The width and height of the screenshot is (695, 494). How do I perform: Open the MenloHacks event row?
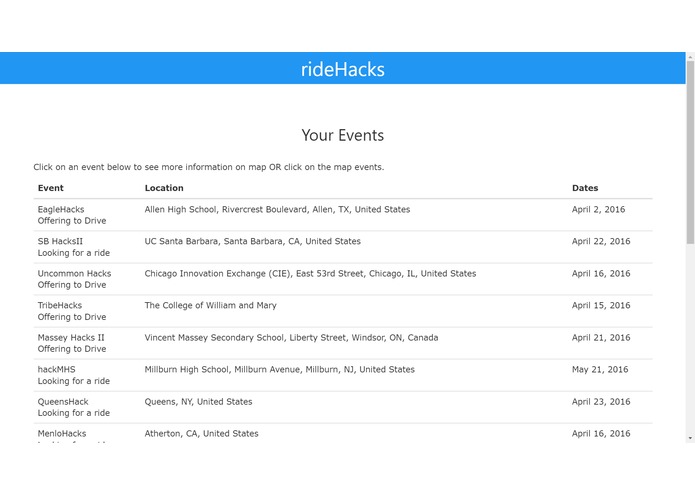tap(343, 433)
